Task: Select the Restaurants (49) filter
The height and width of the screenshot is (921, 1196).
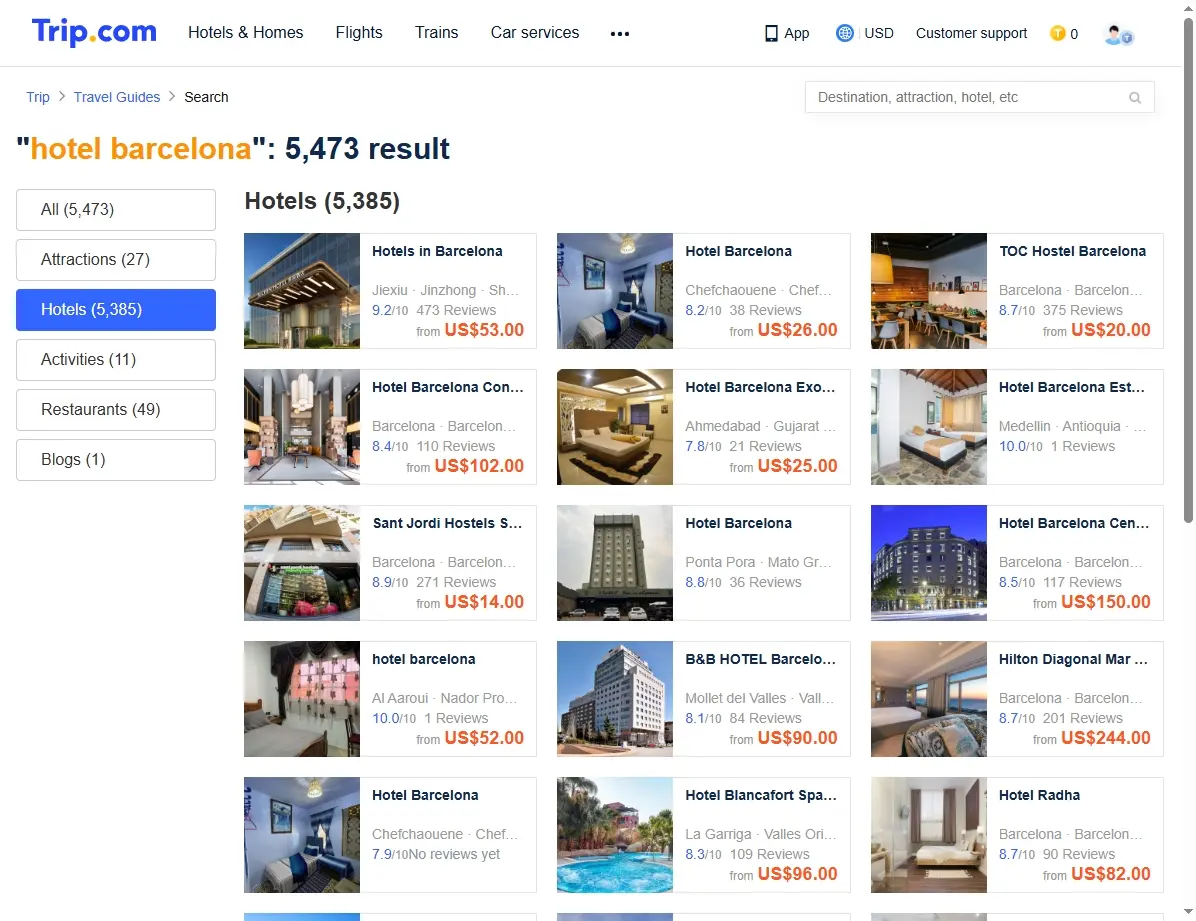Action: coord(116,410)
